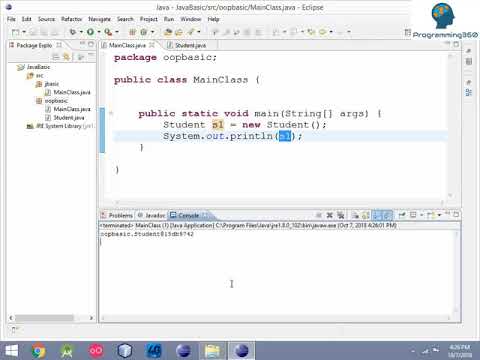Select the Console tab
The width and height of the screenshot is (480, 360).
click(x=188, y=215)
